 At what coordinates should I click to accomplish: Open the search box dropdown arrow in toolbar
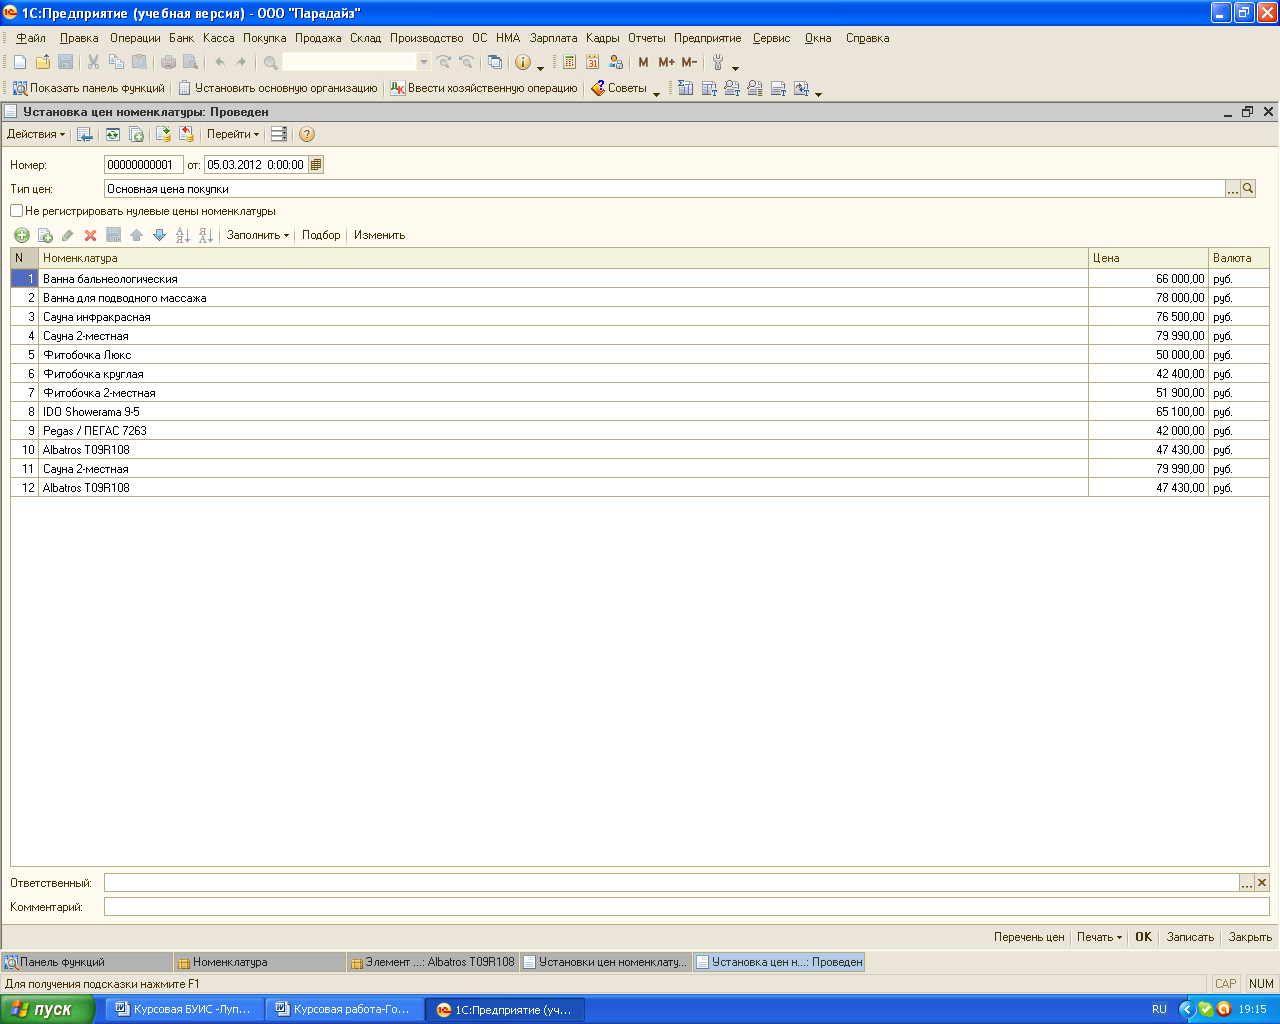(423, 62)
